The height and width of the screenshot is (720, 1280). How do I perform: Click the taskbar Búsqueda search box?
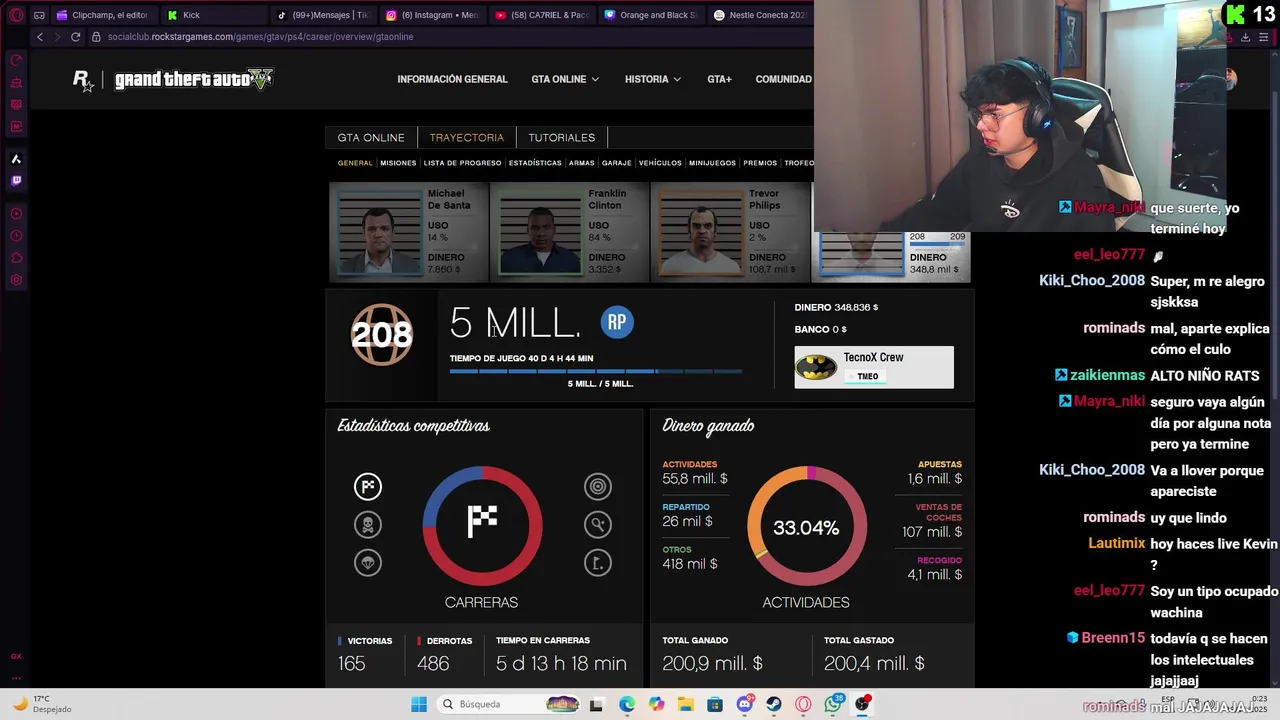(510, 704)
